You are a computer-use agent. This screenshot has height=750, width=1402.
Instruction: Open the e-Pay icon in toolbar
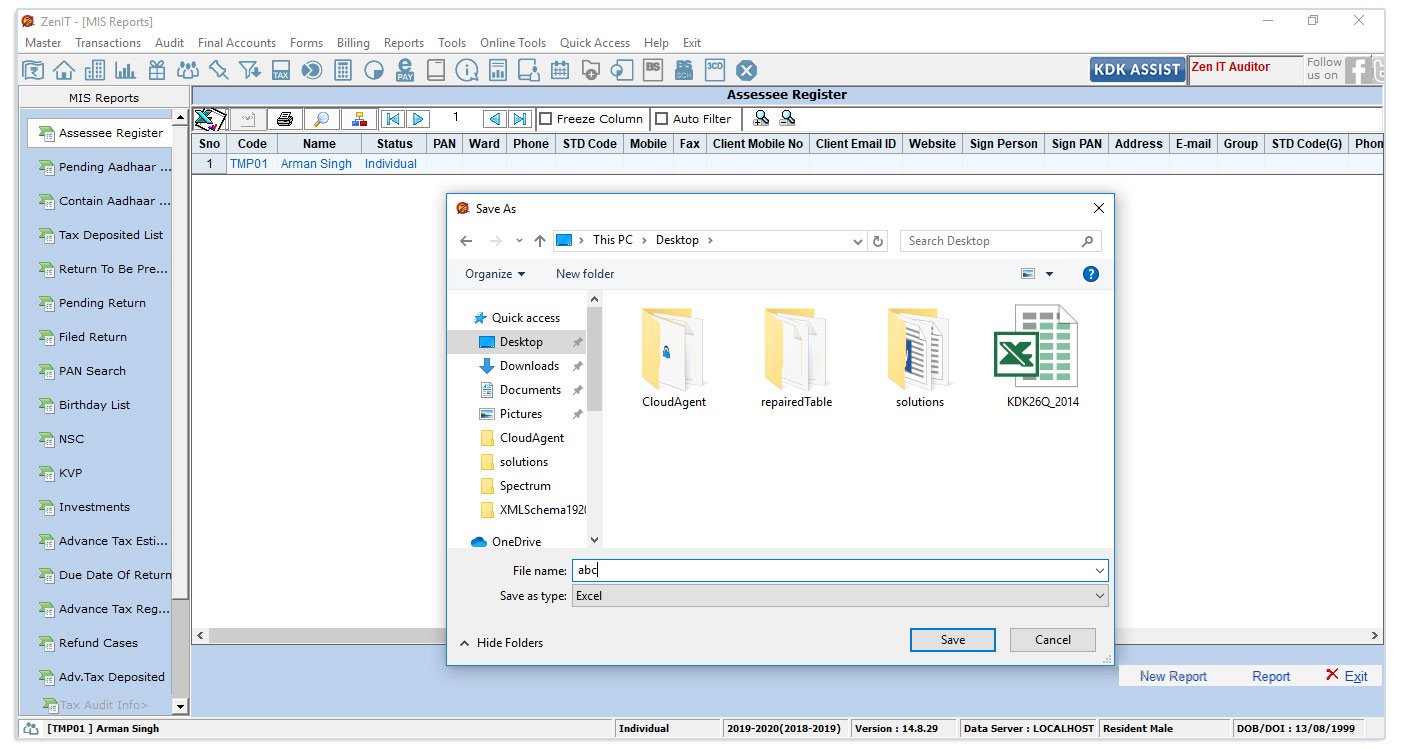tap(405, 70)
